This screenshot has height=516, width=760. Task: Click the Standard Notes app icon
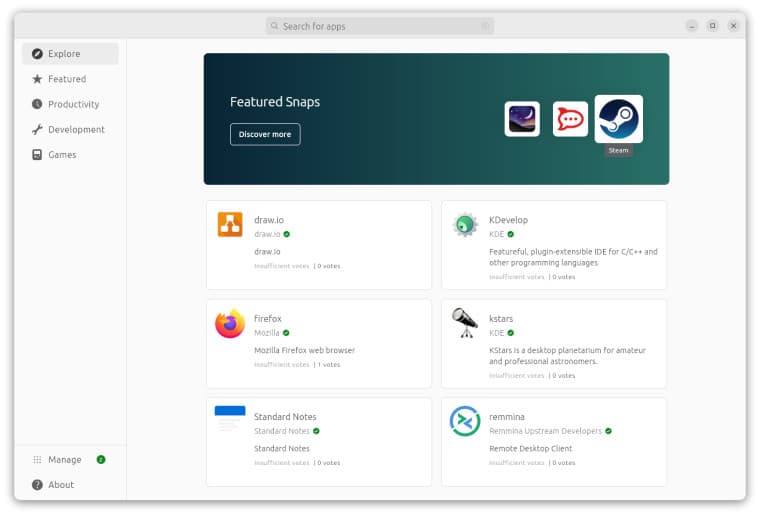click(230, 420)
